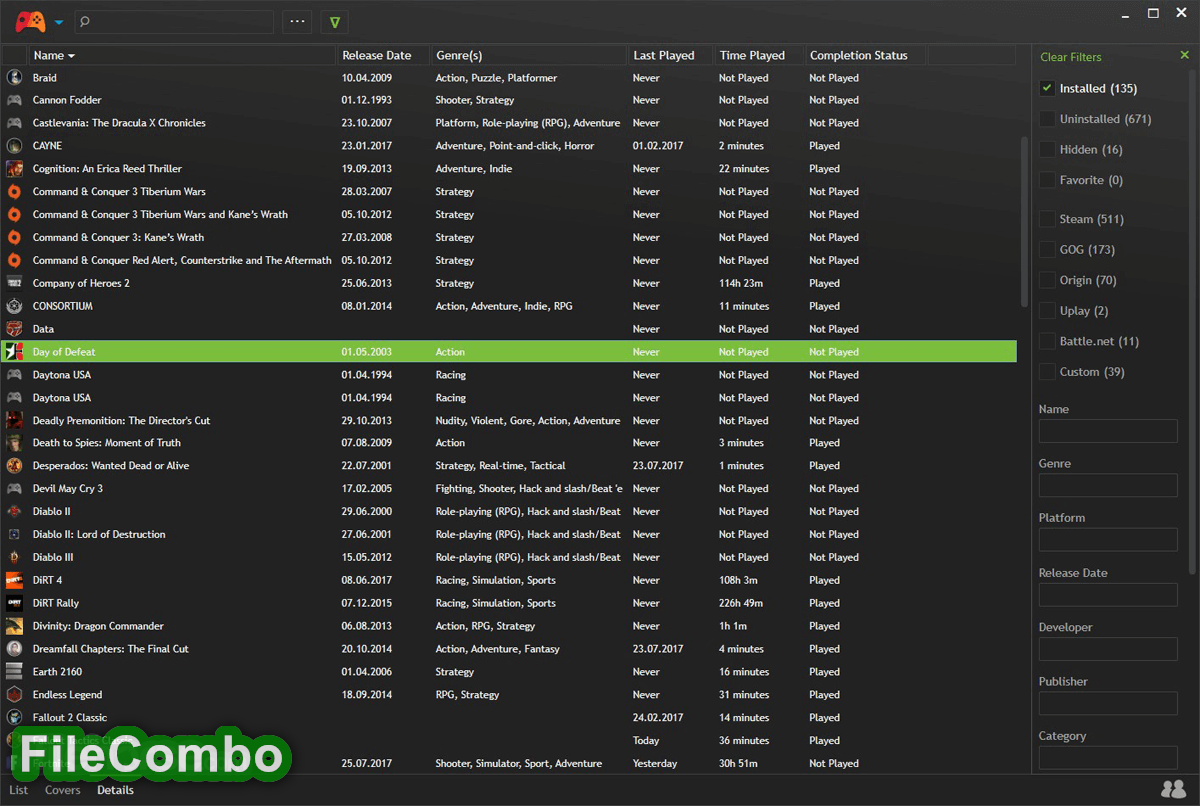Image resolution: width=1200 pixels, height=806 pixels.
Task: Click the Devil May Cry 3 icon
Action: (x=14, y=489)
